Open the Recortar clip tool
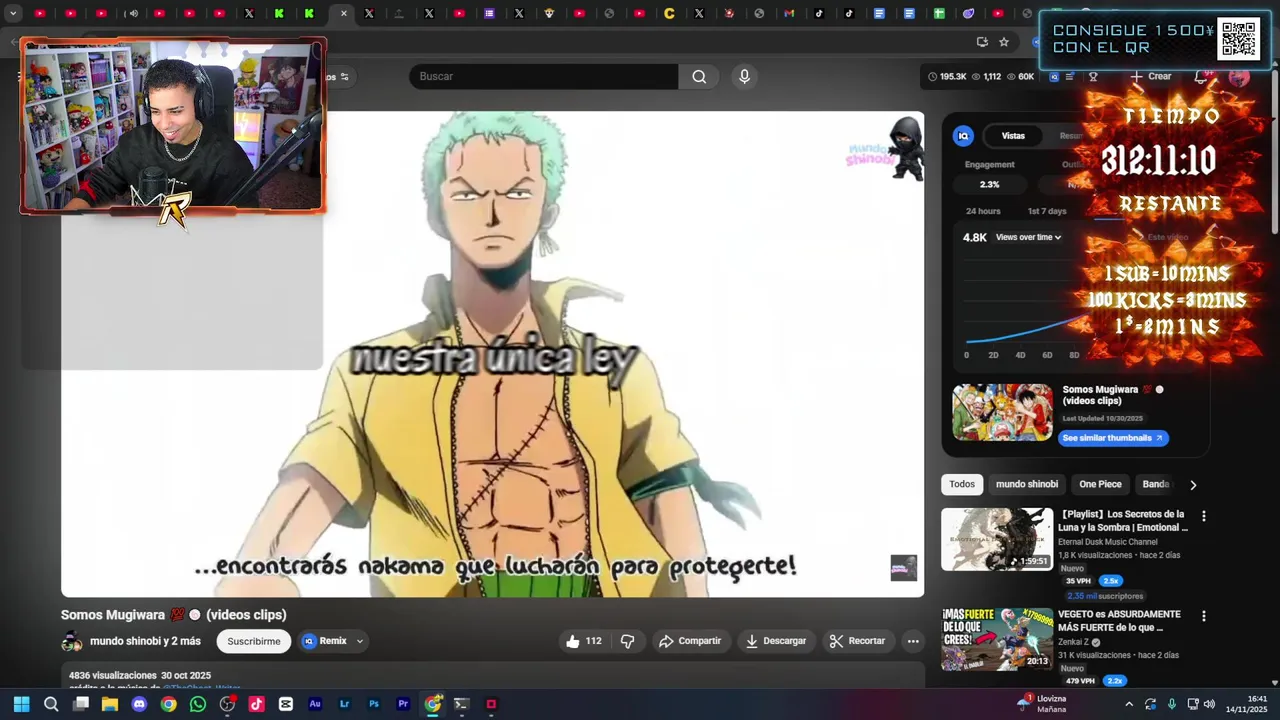Screen dimensions: 1280x720 tap(858, 641)
